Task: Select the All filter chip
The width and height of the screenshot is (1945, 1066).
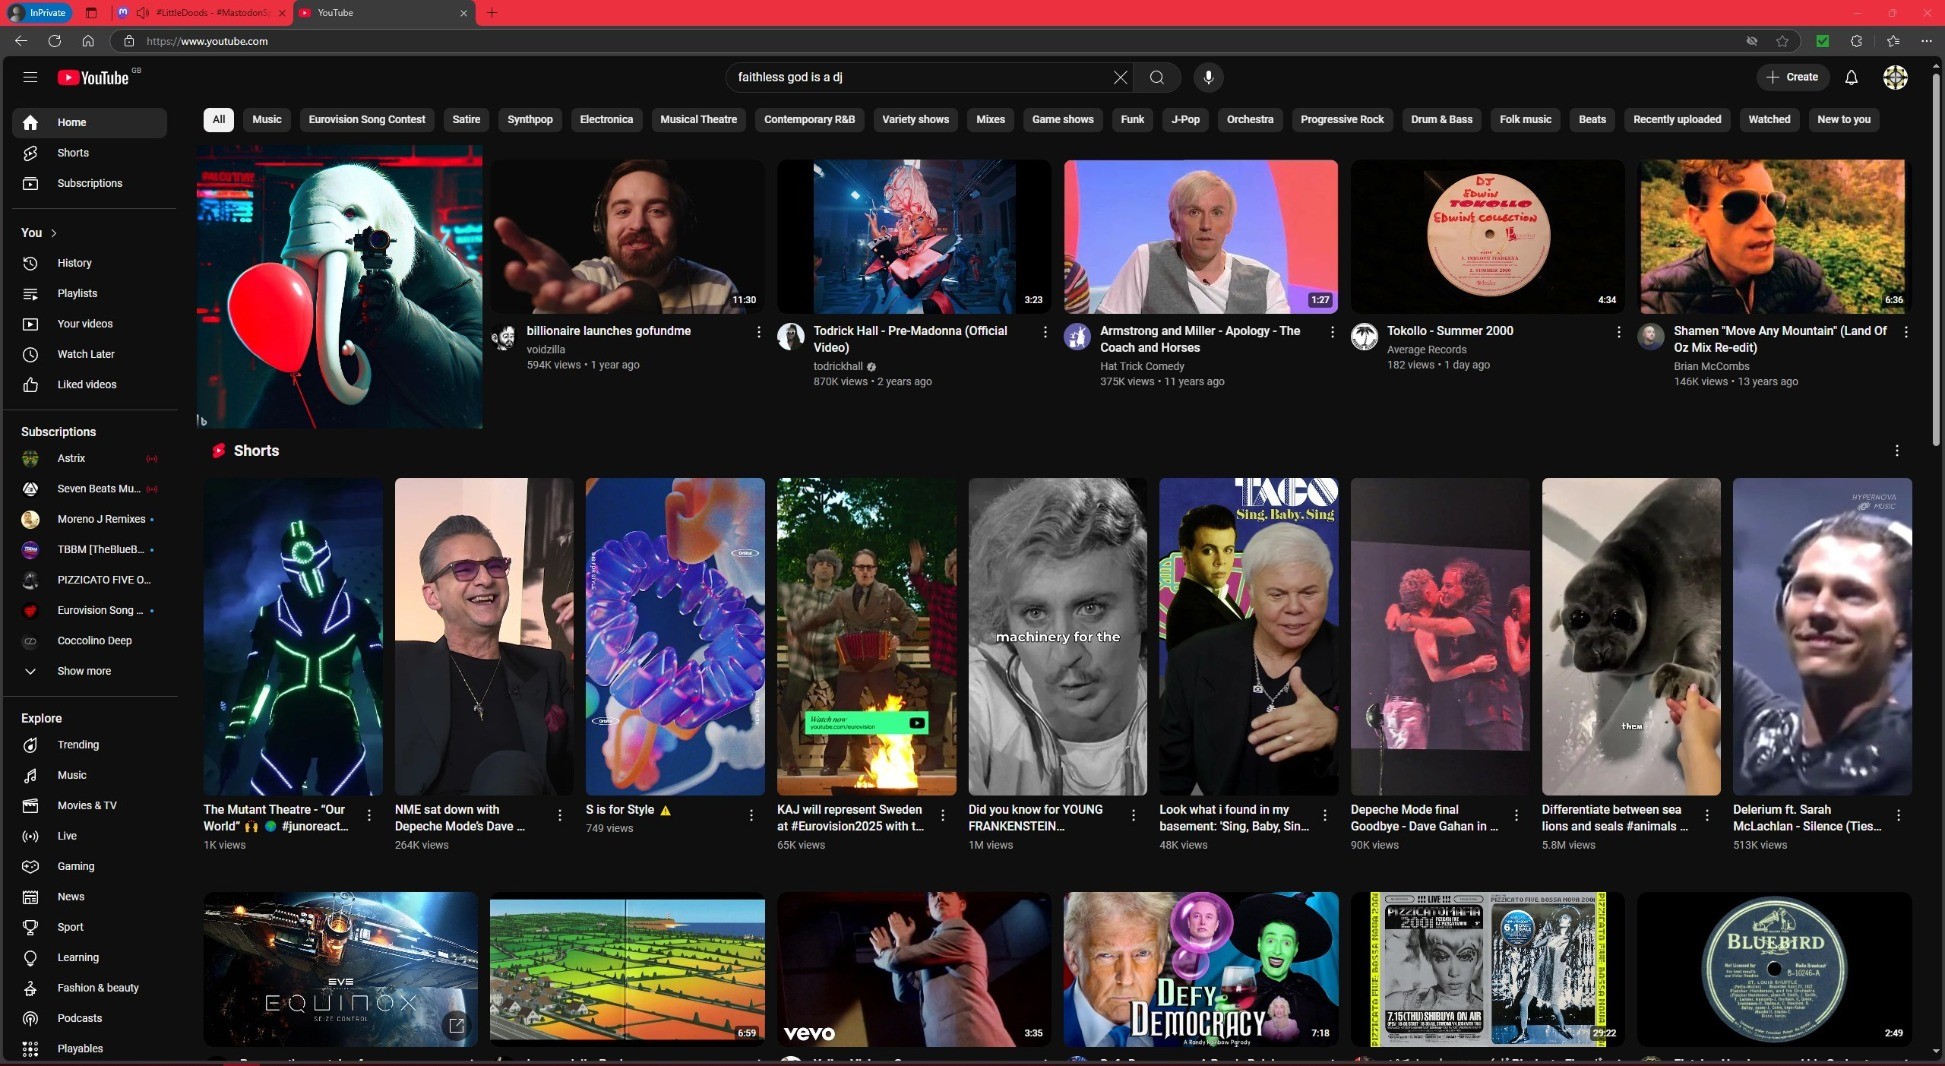Action: (x=218, y=119)
